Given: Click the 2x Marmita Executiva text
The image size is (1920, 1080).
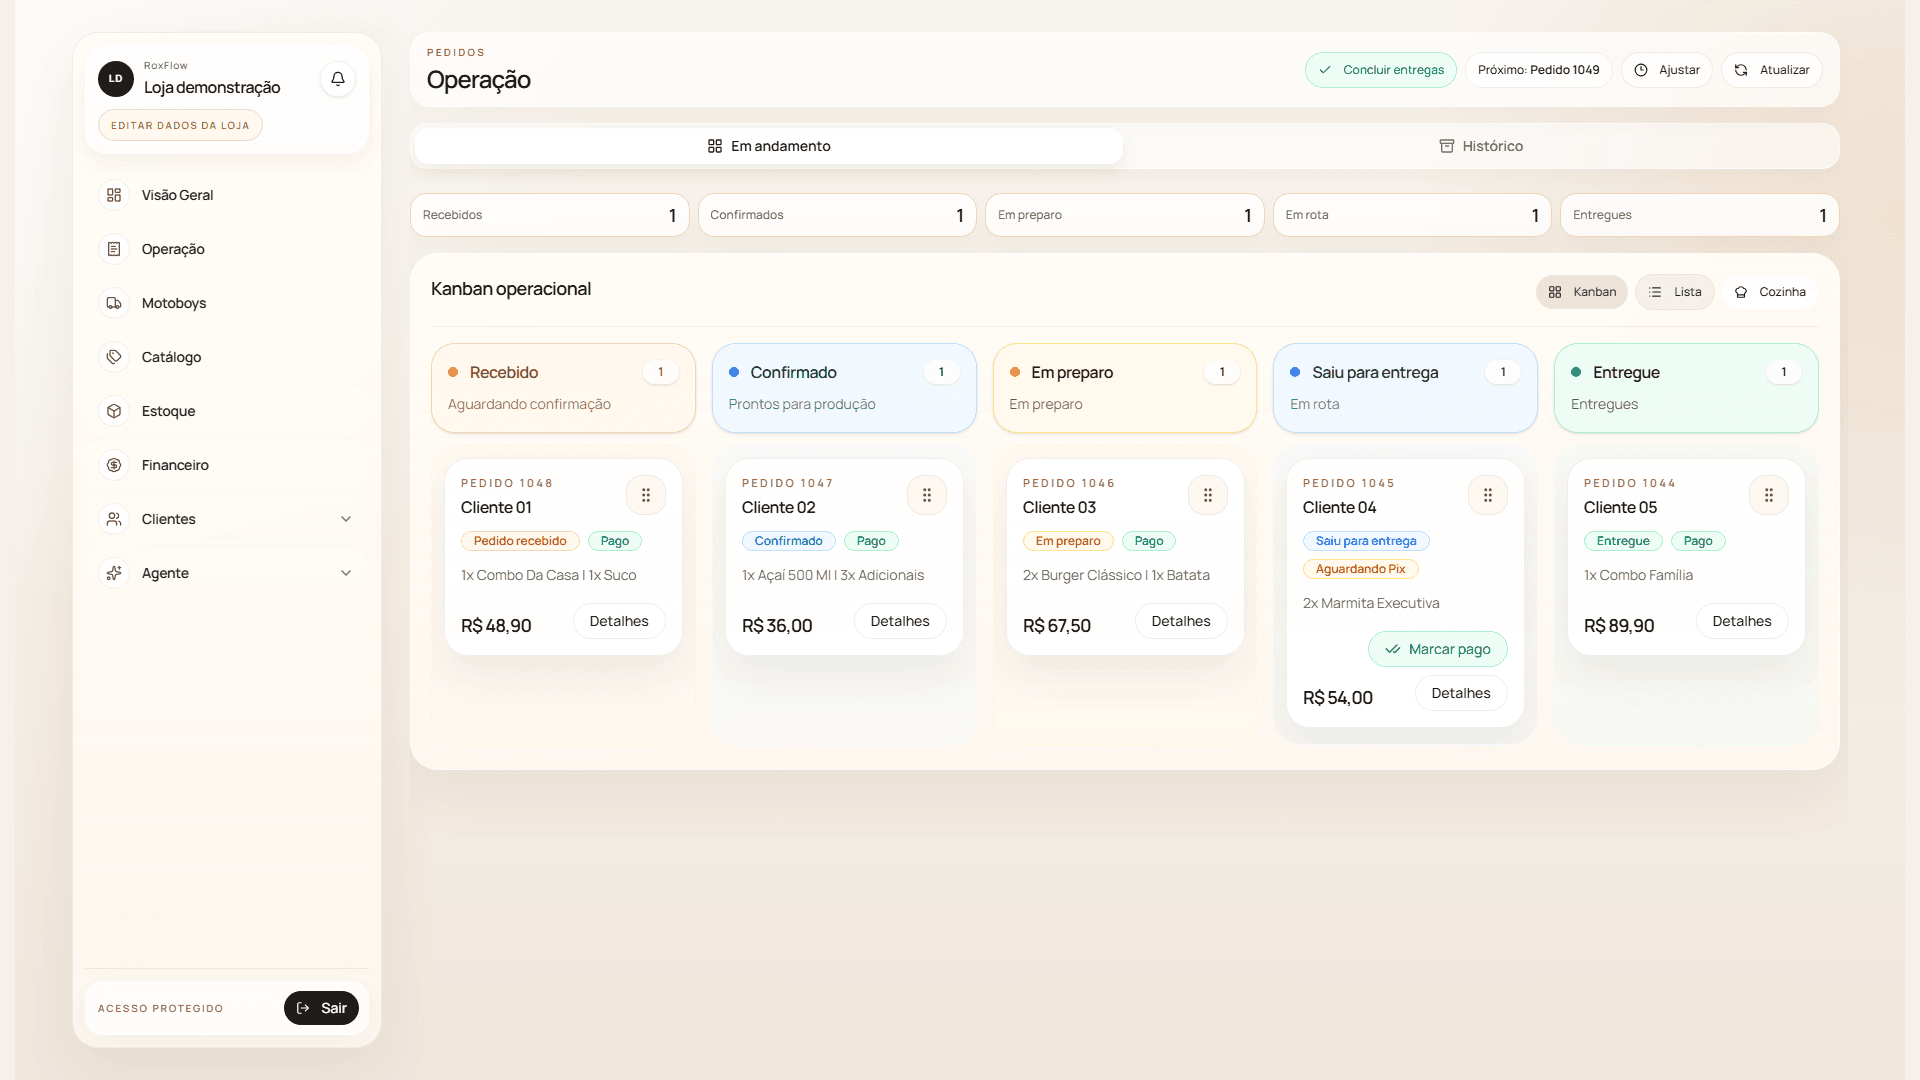Looking at the screenshot, I should 1371,603.
